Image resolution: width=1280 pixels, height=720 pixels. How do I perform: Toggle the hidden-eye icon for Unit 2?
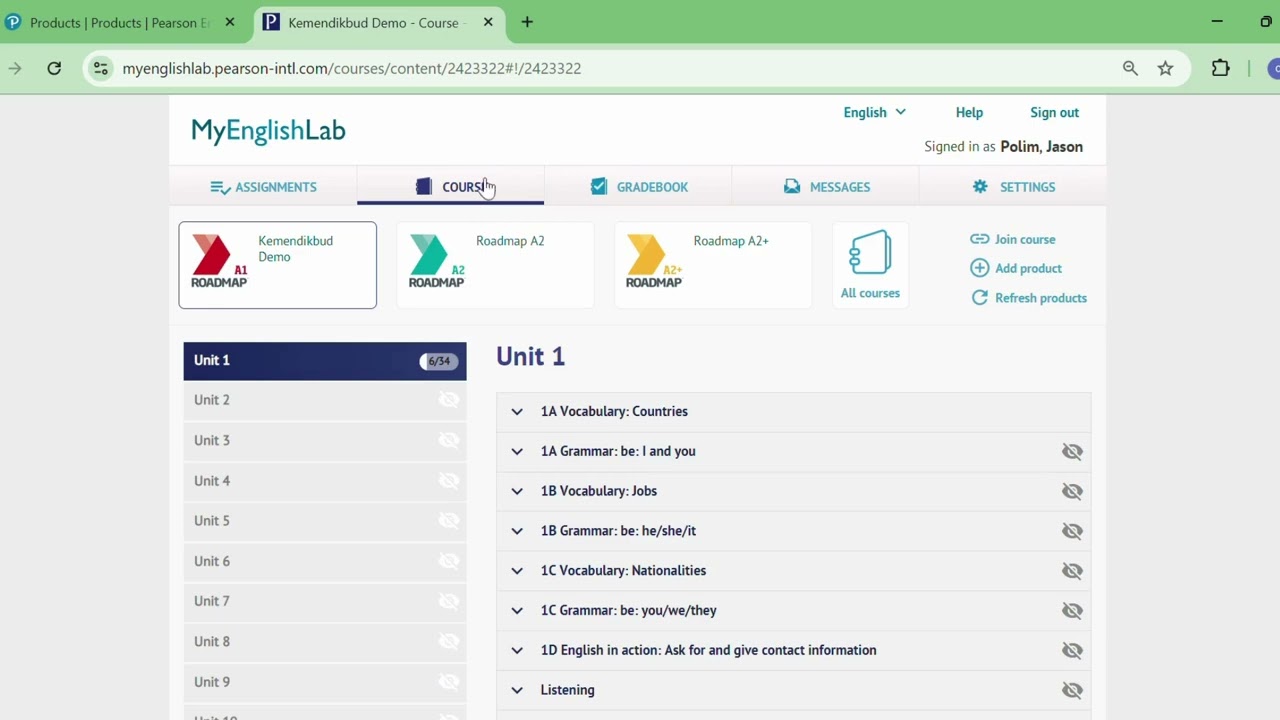tap(449, 400)
